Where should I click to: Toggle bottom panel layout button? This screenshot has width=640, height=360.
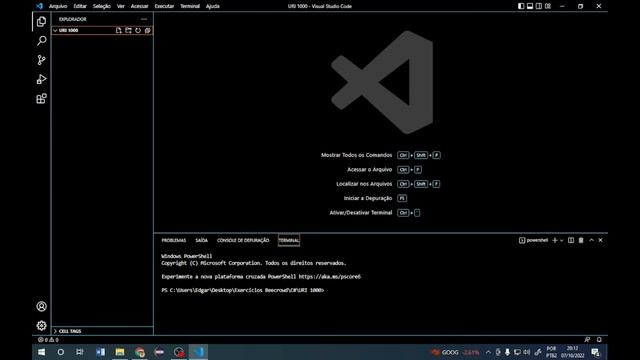[x=530, y=6]
